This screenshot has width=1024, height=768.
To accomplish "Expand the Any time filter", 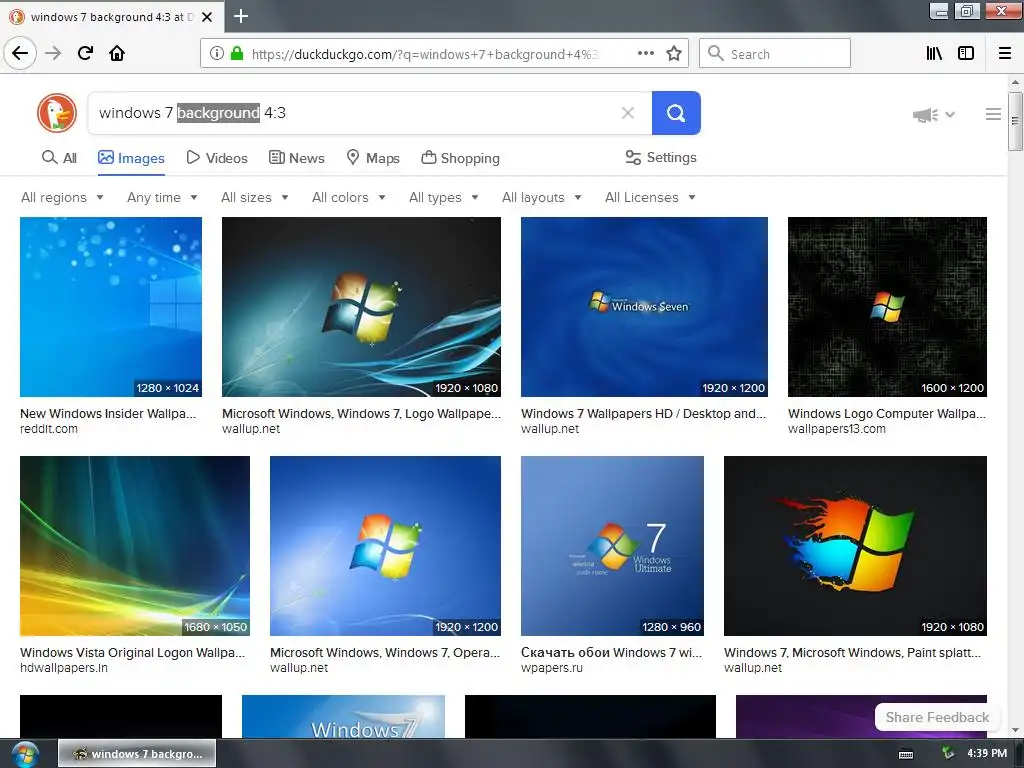I will point(162,197).
